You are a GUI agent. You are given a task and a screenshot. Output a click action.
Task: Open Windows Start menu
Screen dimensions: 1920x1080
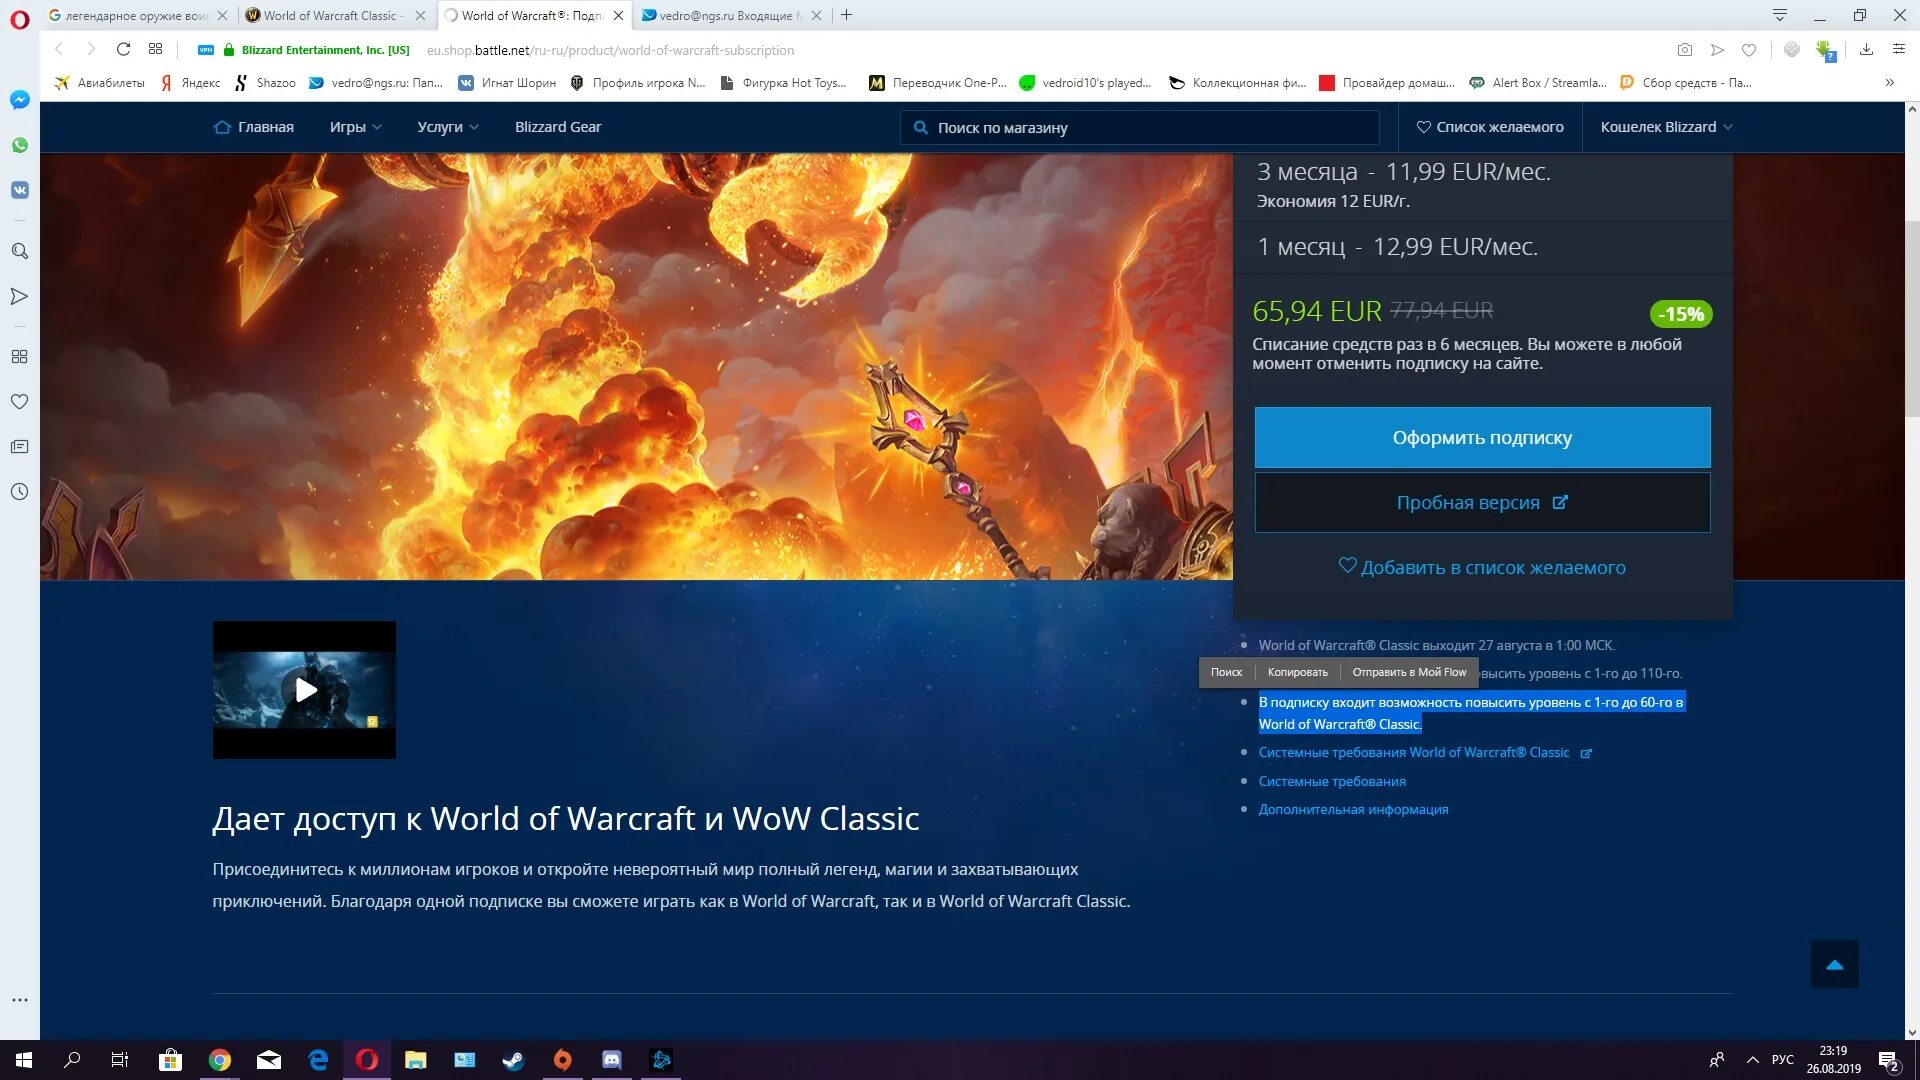coord(24,1060)
